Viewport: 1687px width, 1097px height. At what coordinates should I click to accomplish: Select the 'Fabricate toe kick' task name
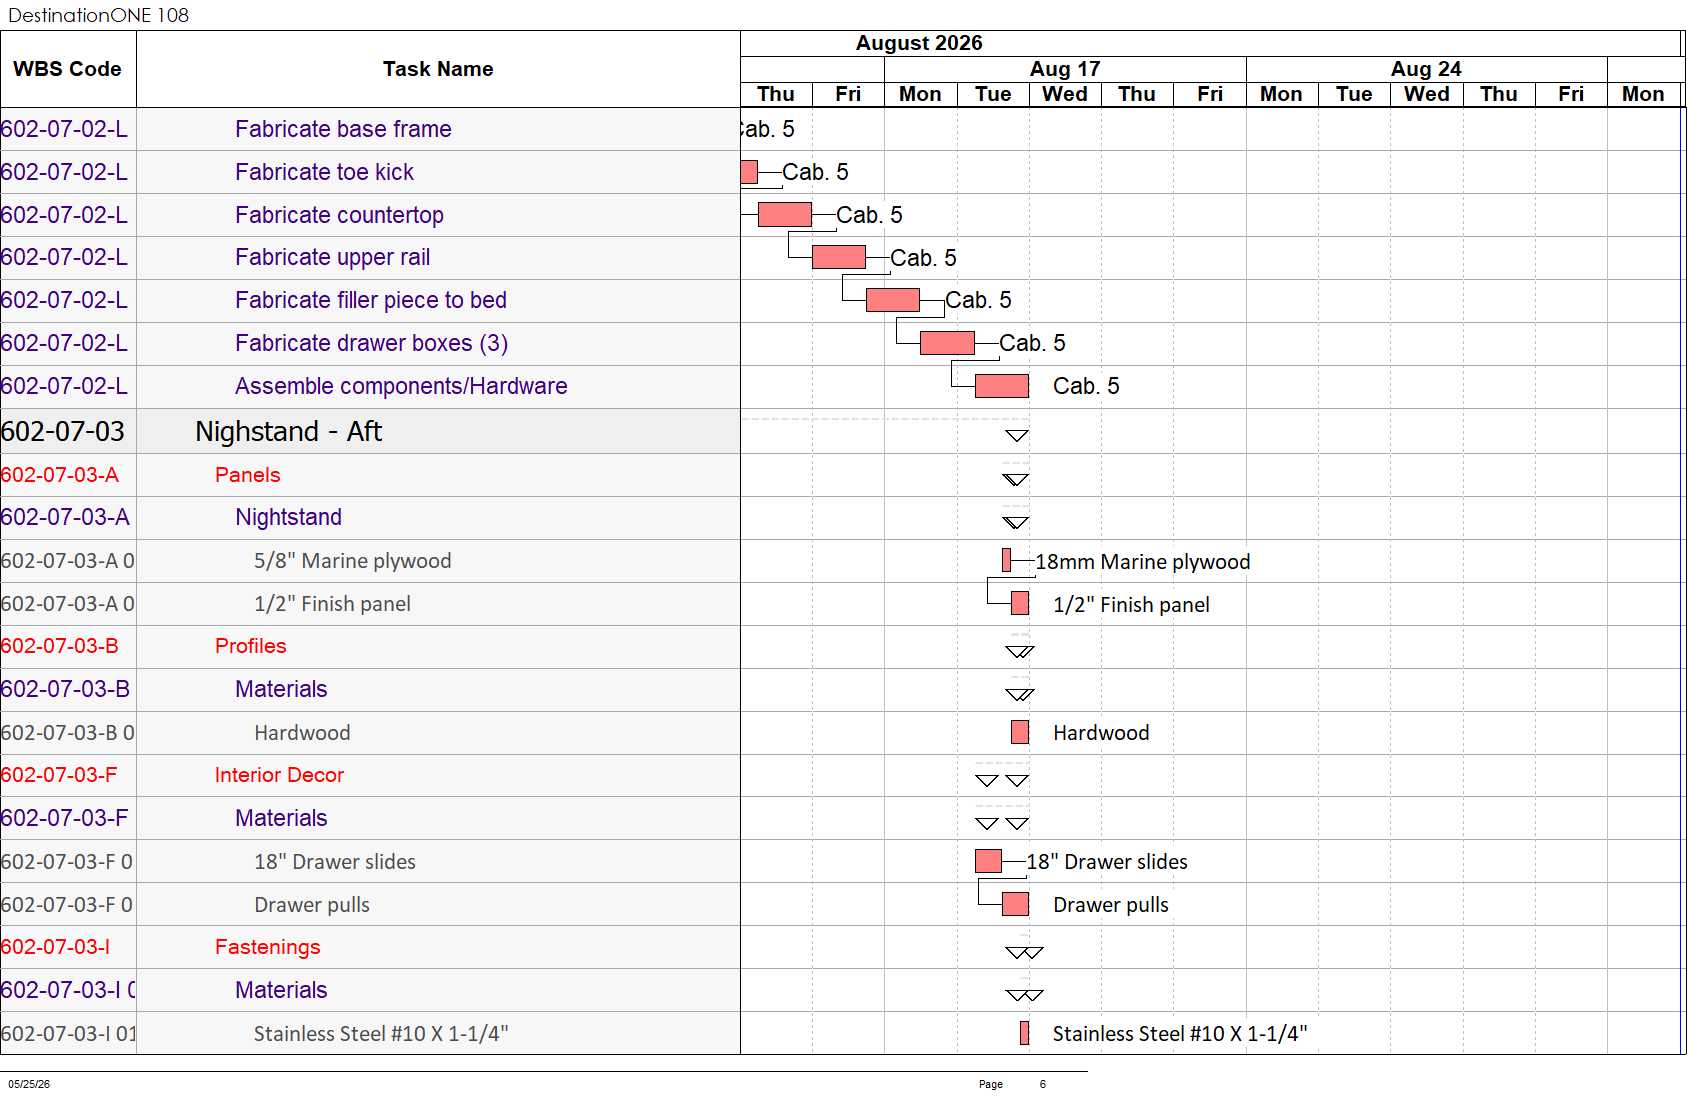324,172
